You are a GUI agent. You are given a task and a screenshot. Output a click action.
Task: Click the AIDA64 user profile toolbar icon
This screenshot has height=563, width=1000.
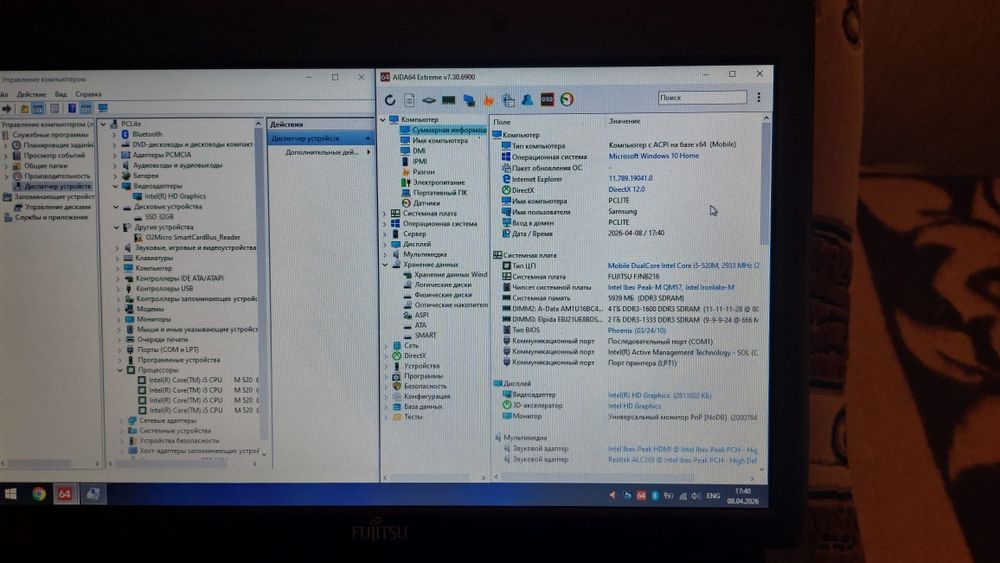(x=527, y=99)
